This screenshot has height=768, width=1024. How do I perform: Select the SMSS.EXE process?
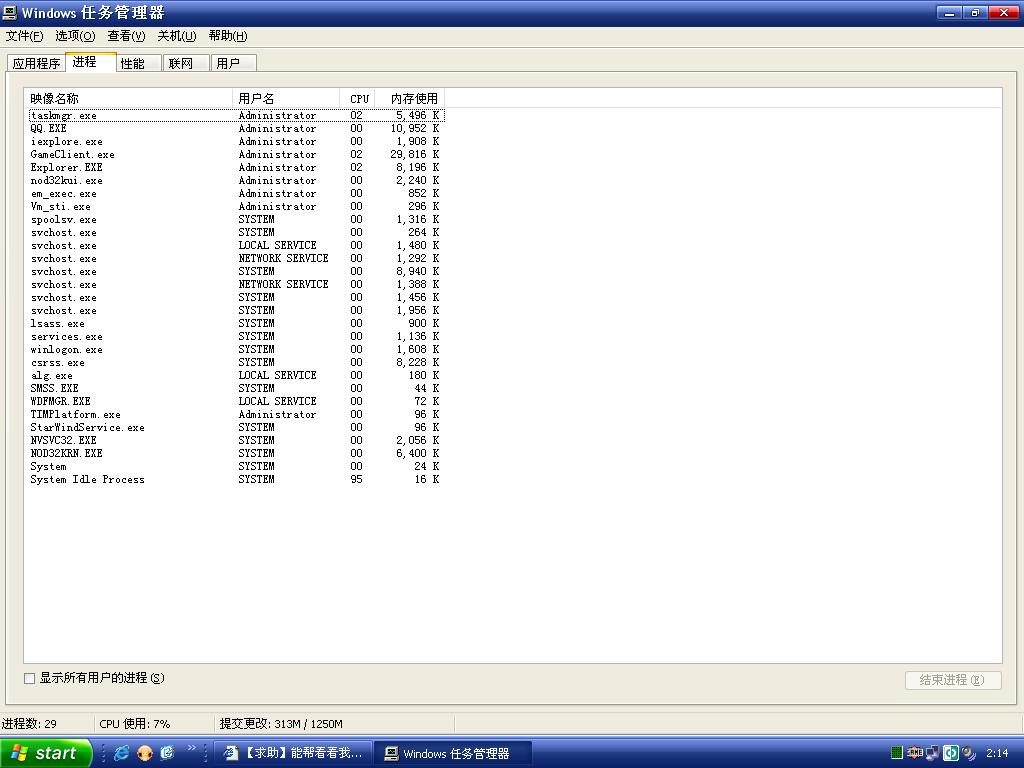point(236,389)
